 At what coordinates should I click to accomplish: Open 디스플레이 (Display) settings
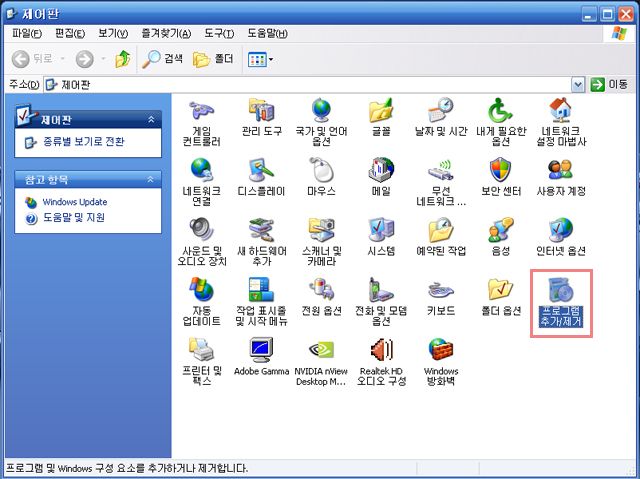(262, 177)
